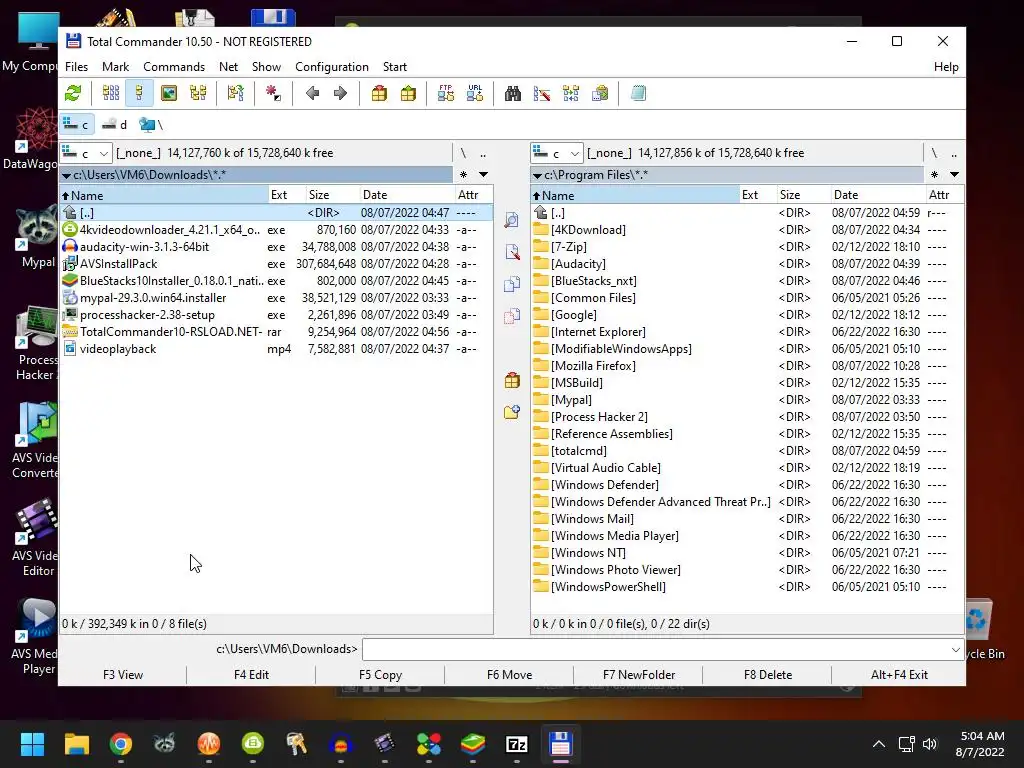Screen dimensions: 1024x768
Task: Open the Mark menu
Action: pyautogui.click(x=116, y=67)
